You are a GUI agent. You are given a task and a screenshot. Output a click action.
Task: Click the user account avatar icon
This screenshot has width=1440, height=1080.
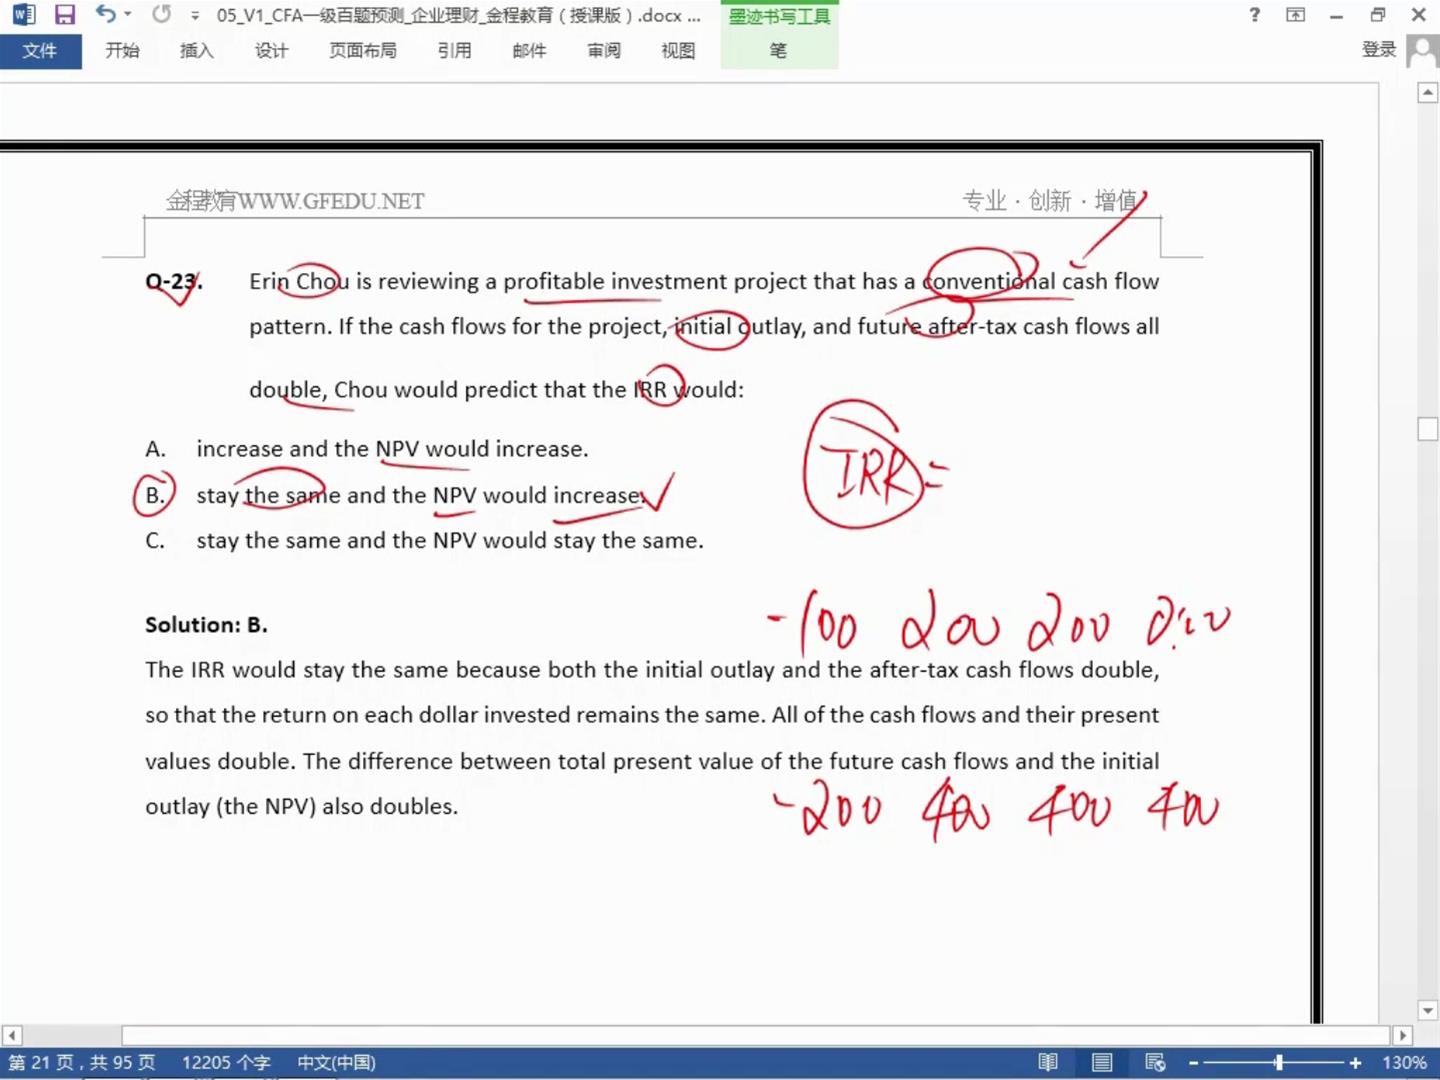[x=1421, y=50]
